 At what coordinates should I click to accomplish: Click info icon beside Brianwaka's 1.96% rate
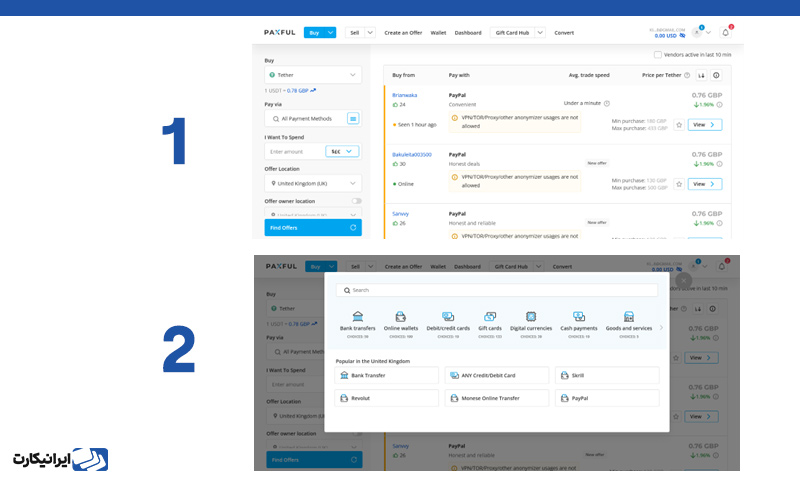pos(719,105)
